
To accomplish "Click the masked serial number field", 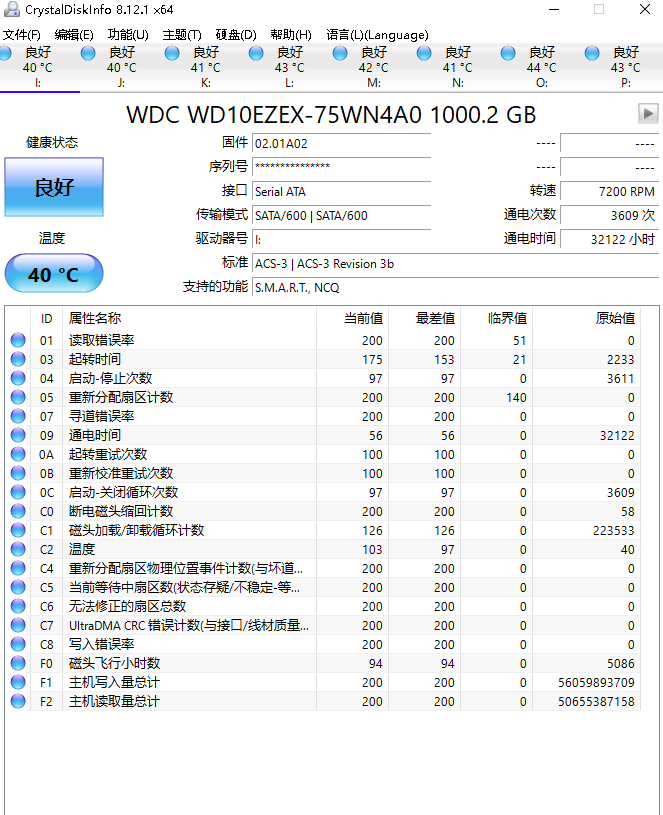I will (341, 167).
